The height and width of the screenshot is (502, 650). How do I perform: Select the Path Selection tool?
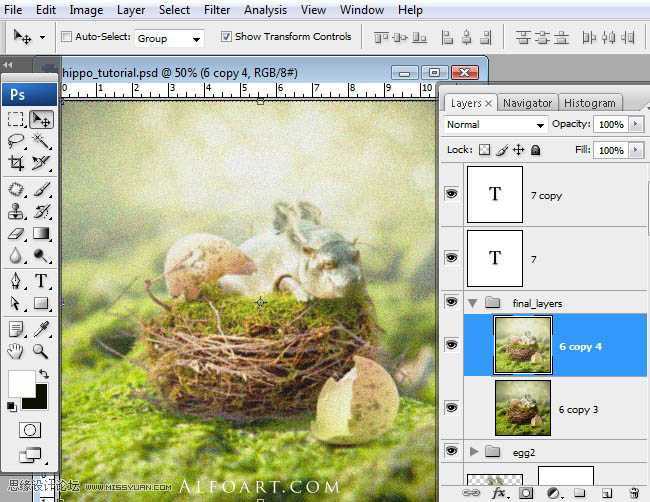click(x=16, y=303)
